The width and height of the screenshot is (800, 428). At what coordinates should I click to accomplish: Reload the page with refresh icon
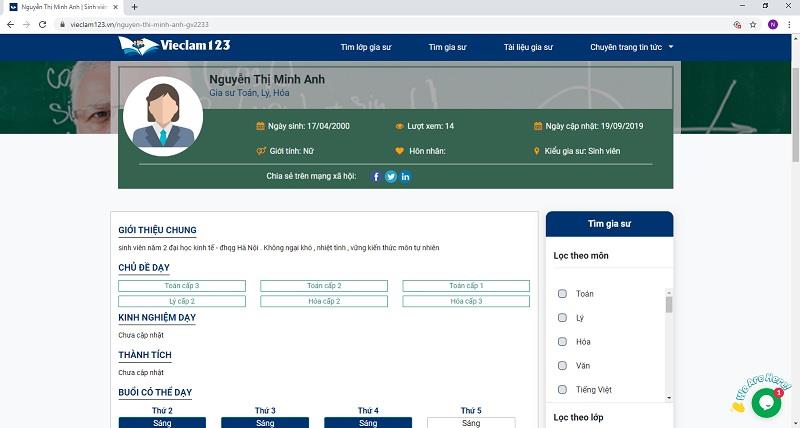point(42,24)
